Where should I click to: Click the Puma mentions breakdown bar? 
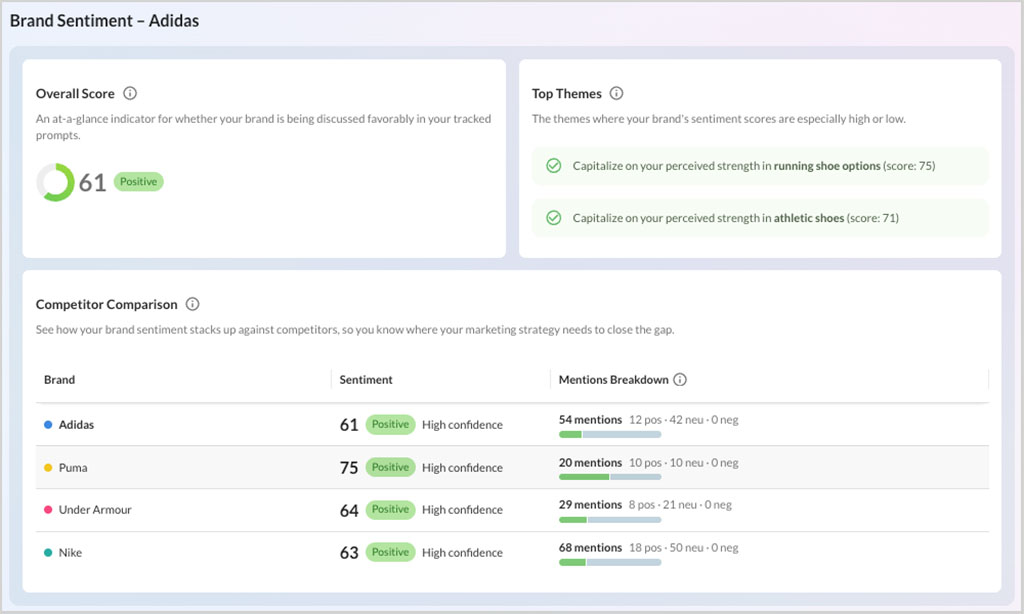point(610,477)
